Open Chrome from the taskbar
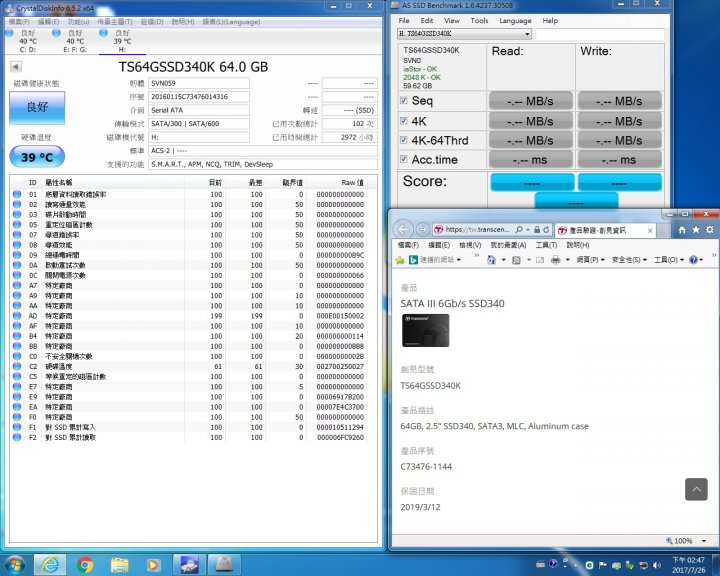The image size is (720, 576). point(85,565)
